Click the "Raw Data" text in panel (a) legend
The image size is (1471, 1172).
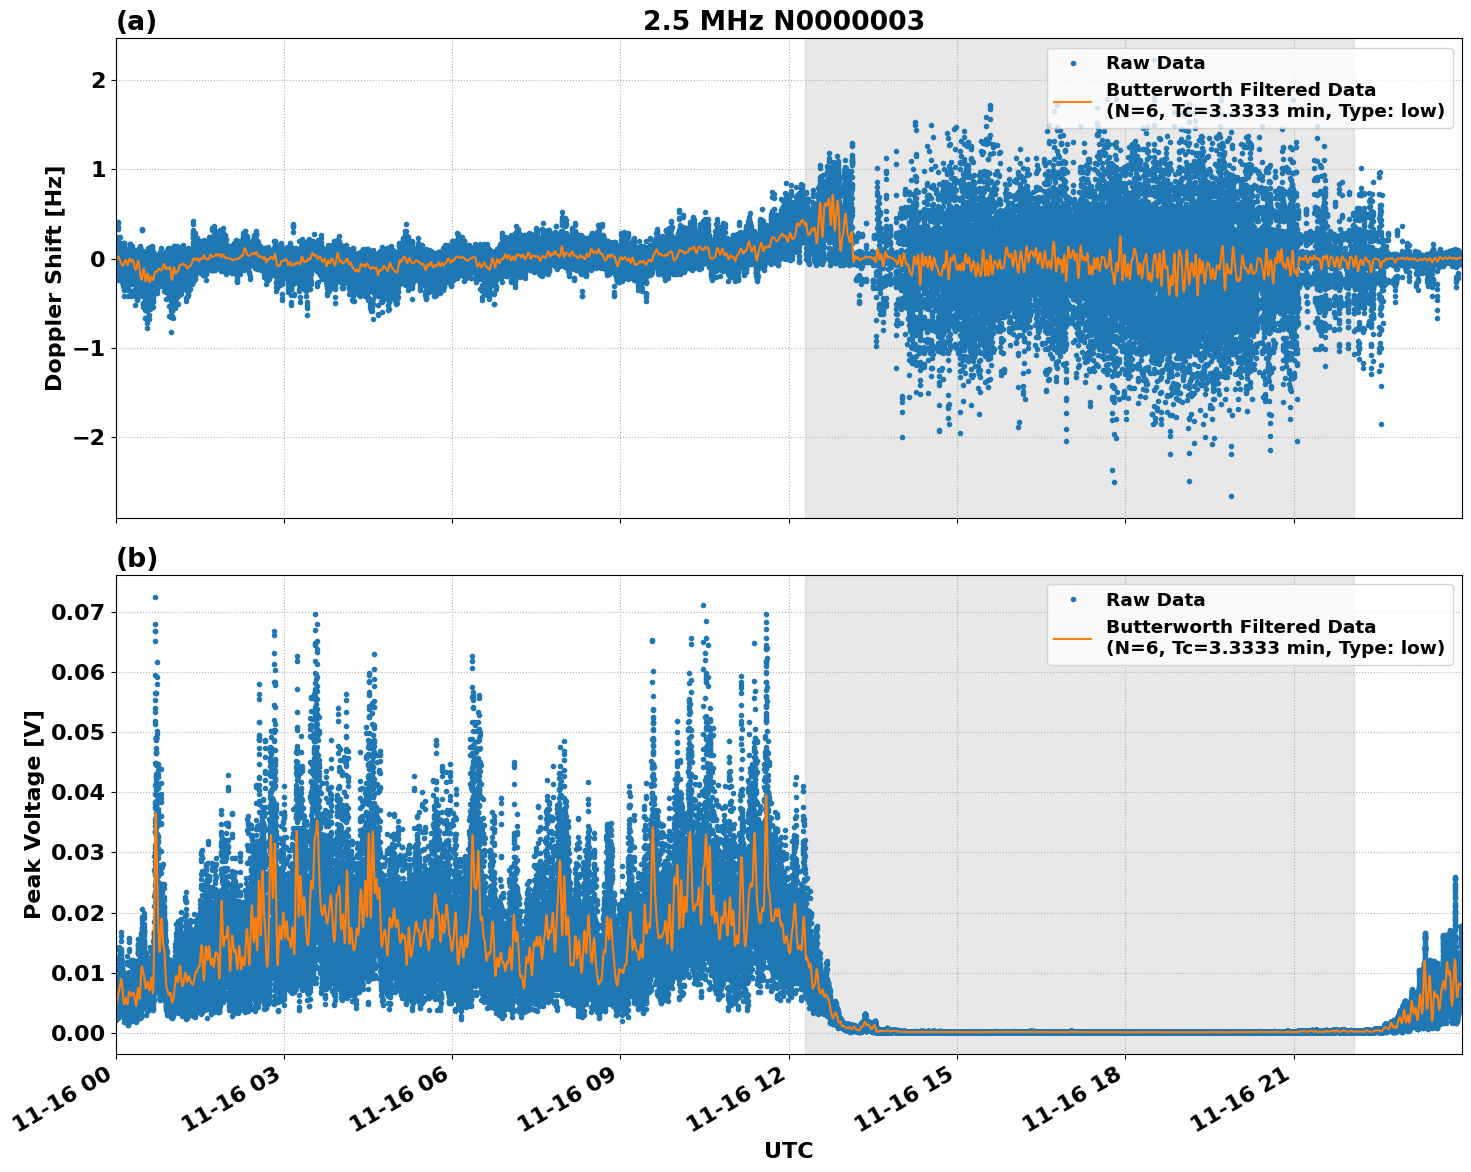tap(1155, 63)
